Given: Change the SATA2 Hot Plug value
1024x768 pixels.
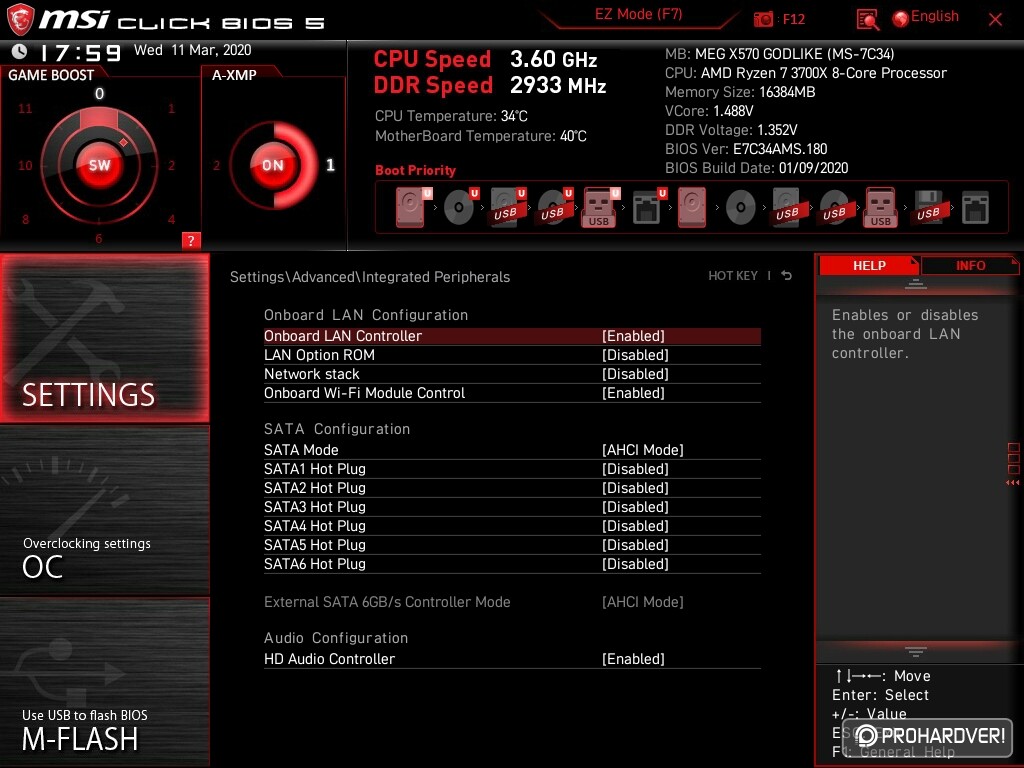Looking at the screenshot, I should (x=635, y=487).
